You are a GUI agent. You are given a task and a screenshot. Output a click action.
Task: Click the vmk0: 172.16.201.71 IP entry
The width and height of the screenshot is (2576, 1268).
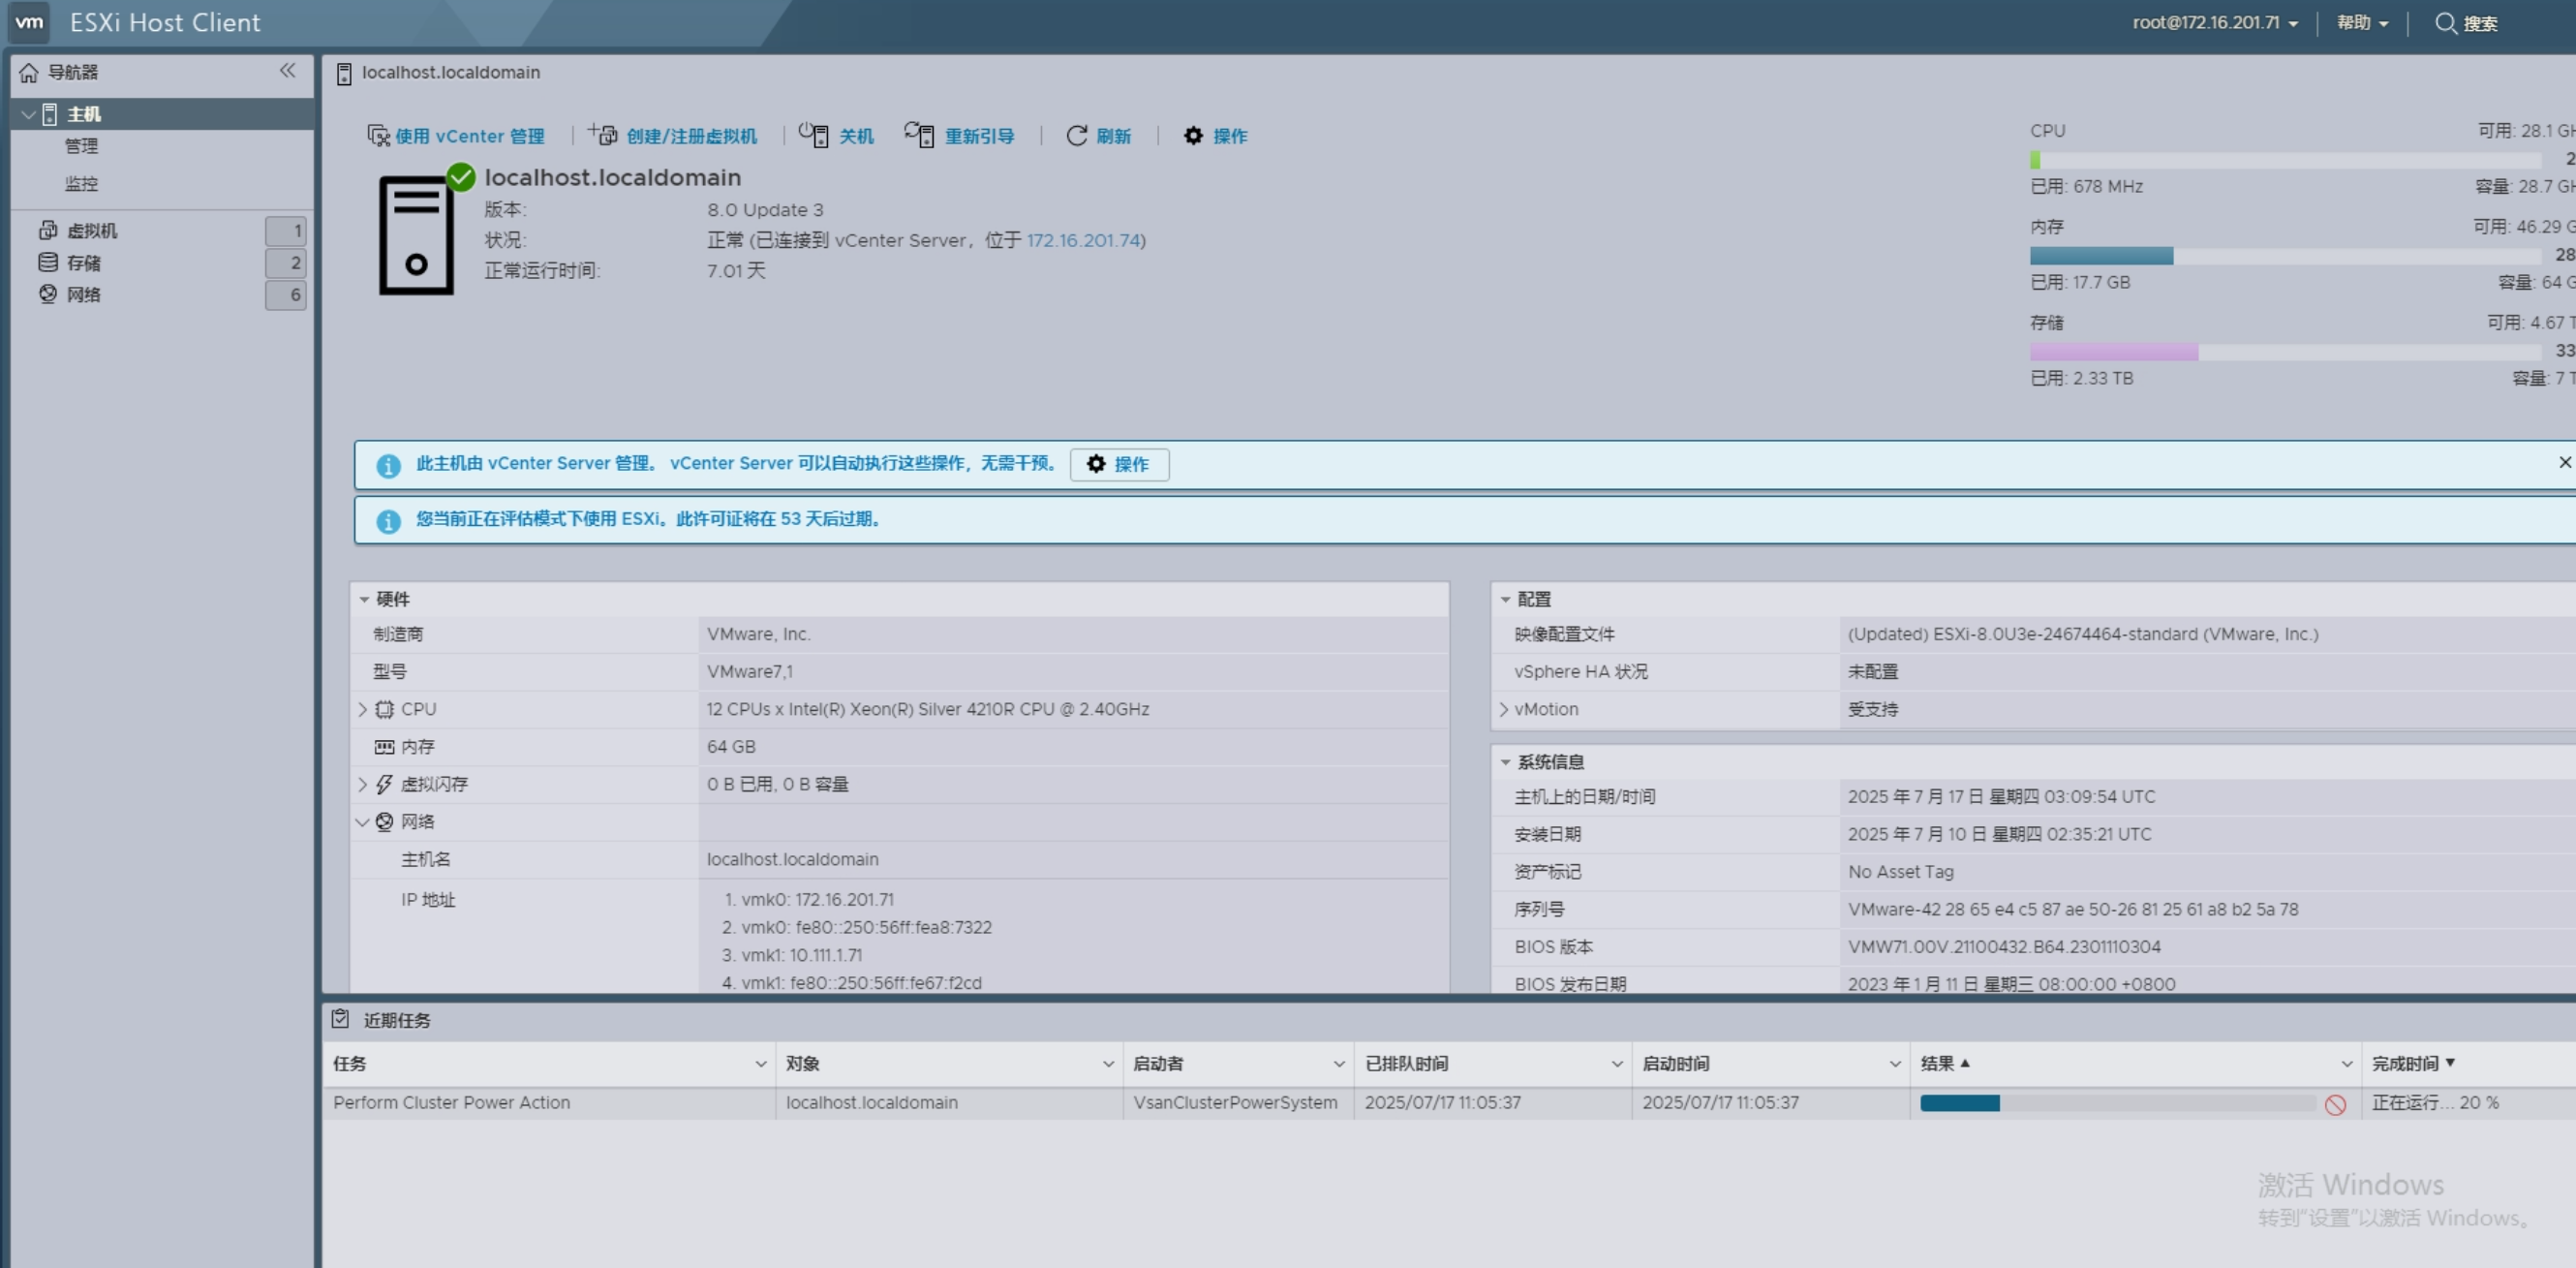(817, 899)
